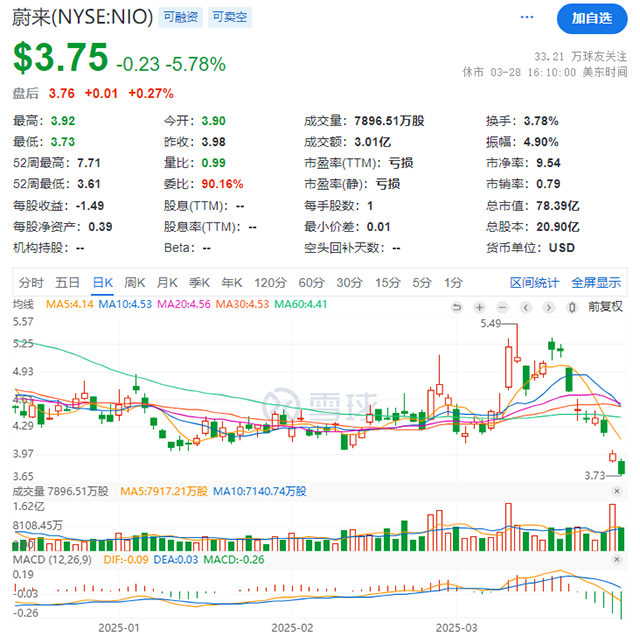Click the 加自选 button
640x636 pixels.
click(591, 18)
